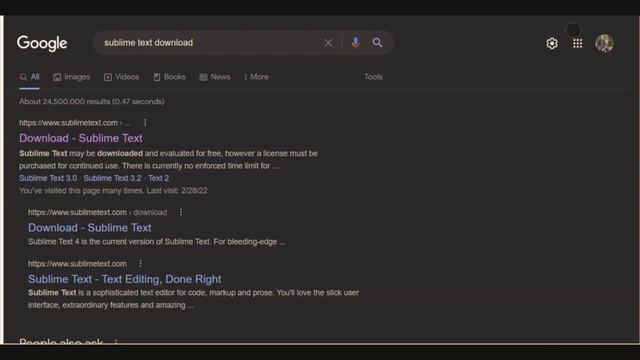The height and width of the screenshot is (360, 640).
Task: Open the Sublime Text 3.2 sitelink
Action: pos(112,178)
